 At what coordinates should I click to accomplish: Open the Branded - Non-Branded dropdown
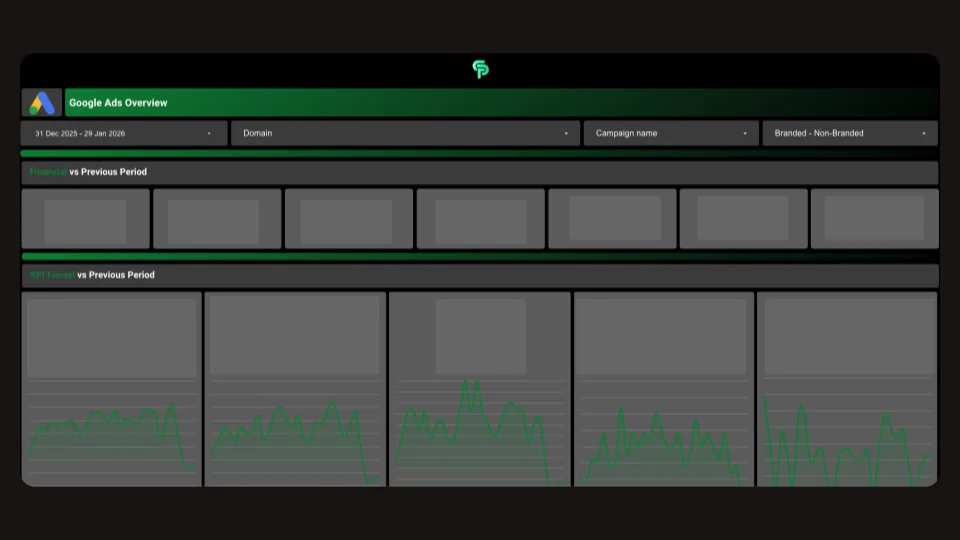coord(850,133)
